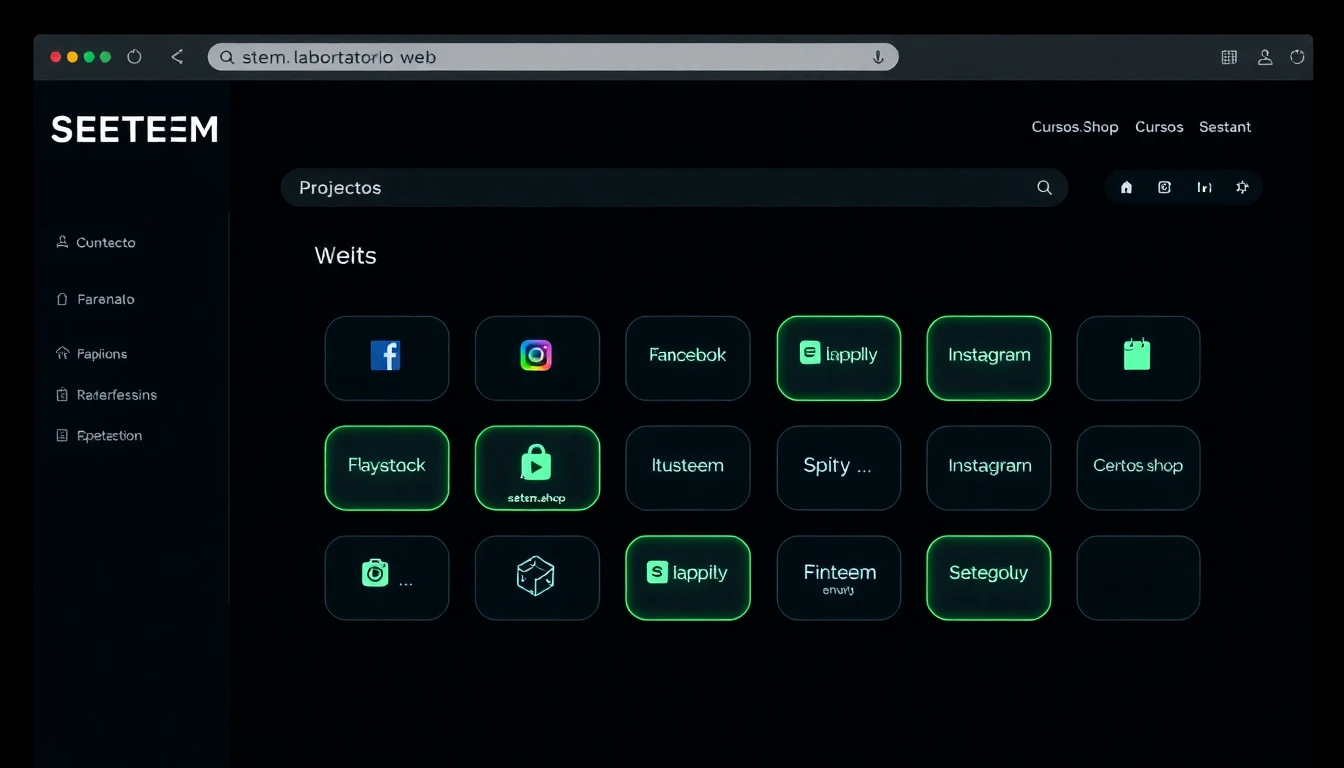Open the camera icon tile in the bottom row
The height and width of the screenshot is (768, 1344).
click(x=387, y=578)
